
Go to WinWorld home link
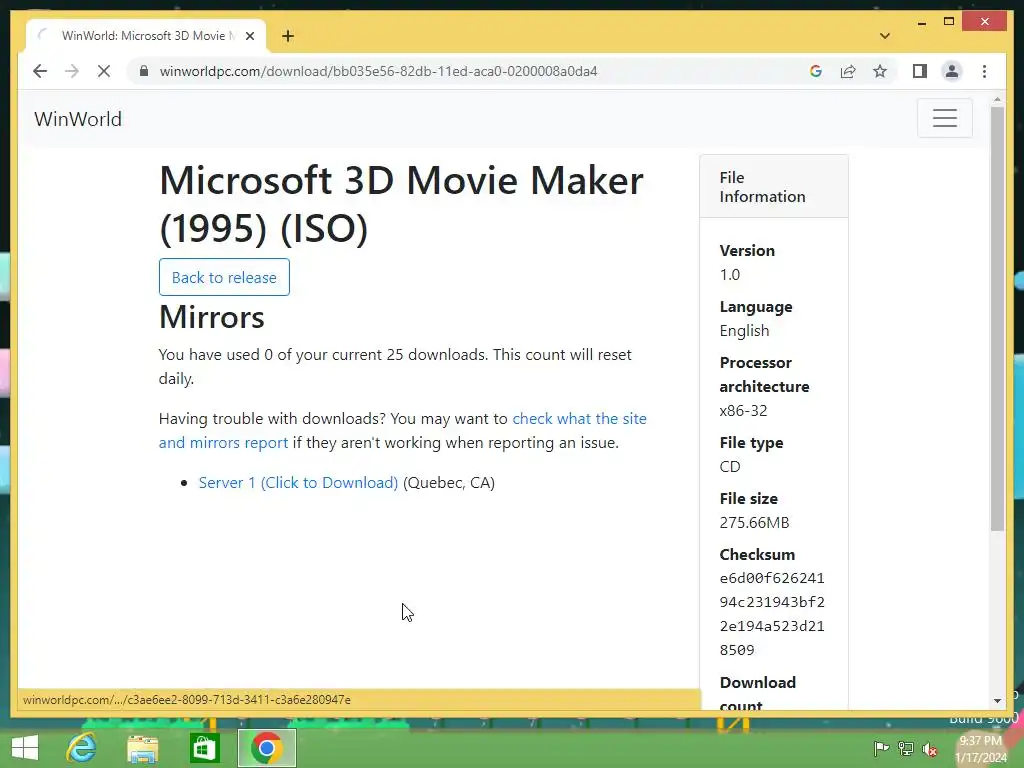pyautogui.click(x=78, y=119)
